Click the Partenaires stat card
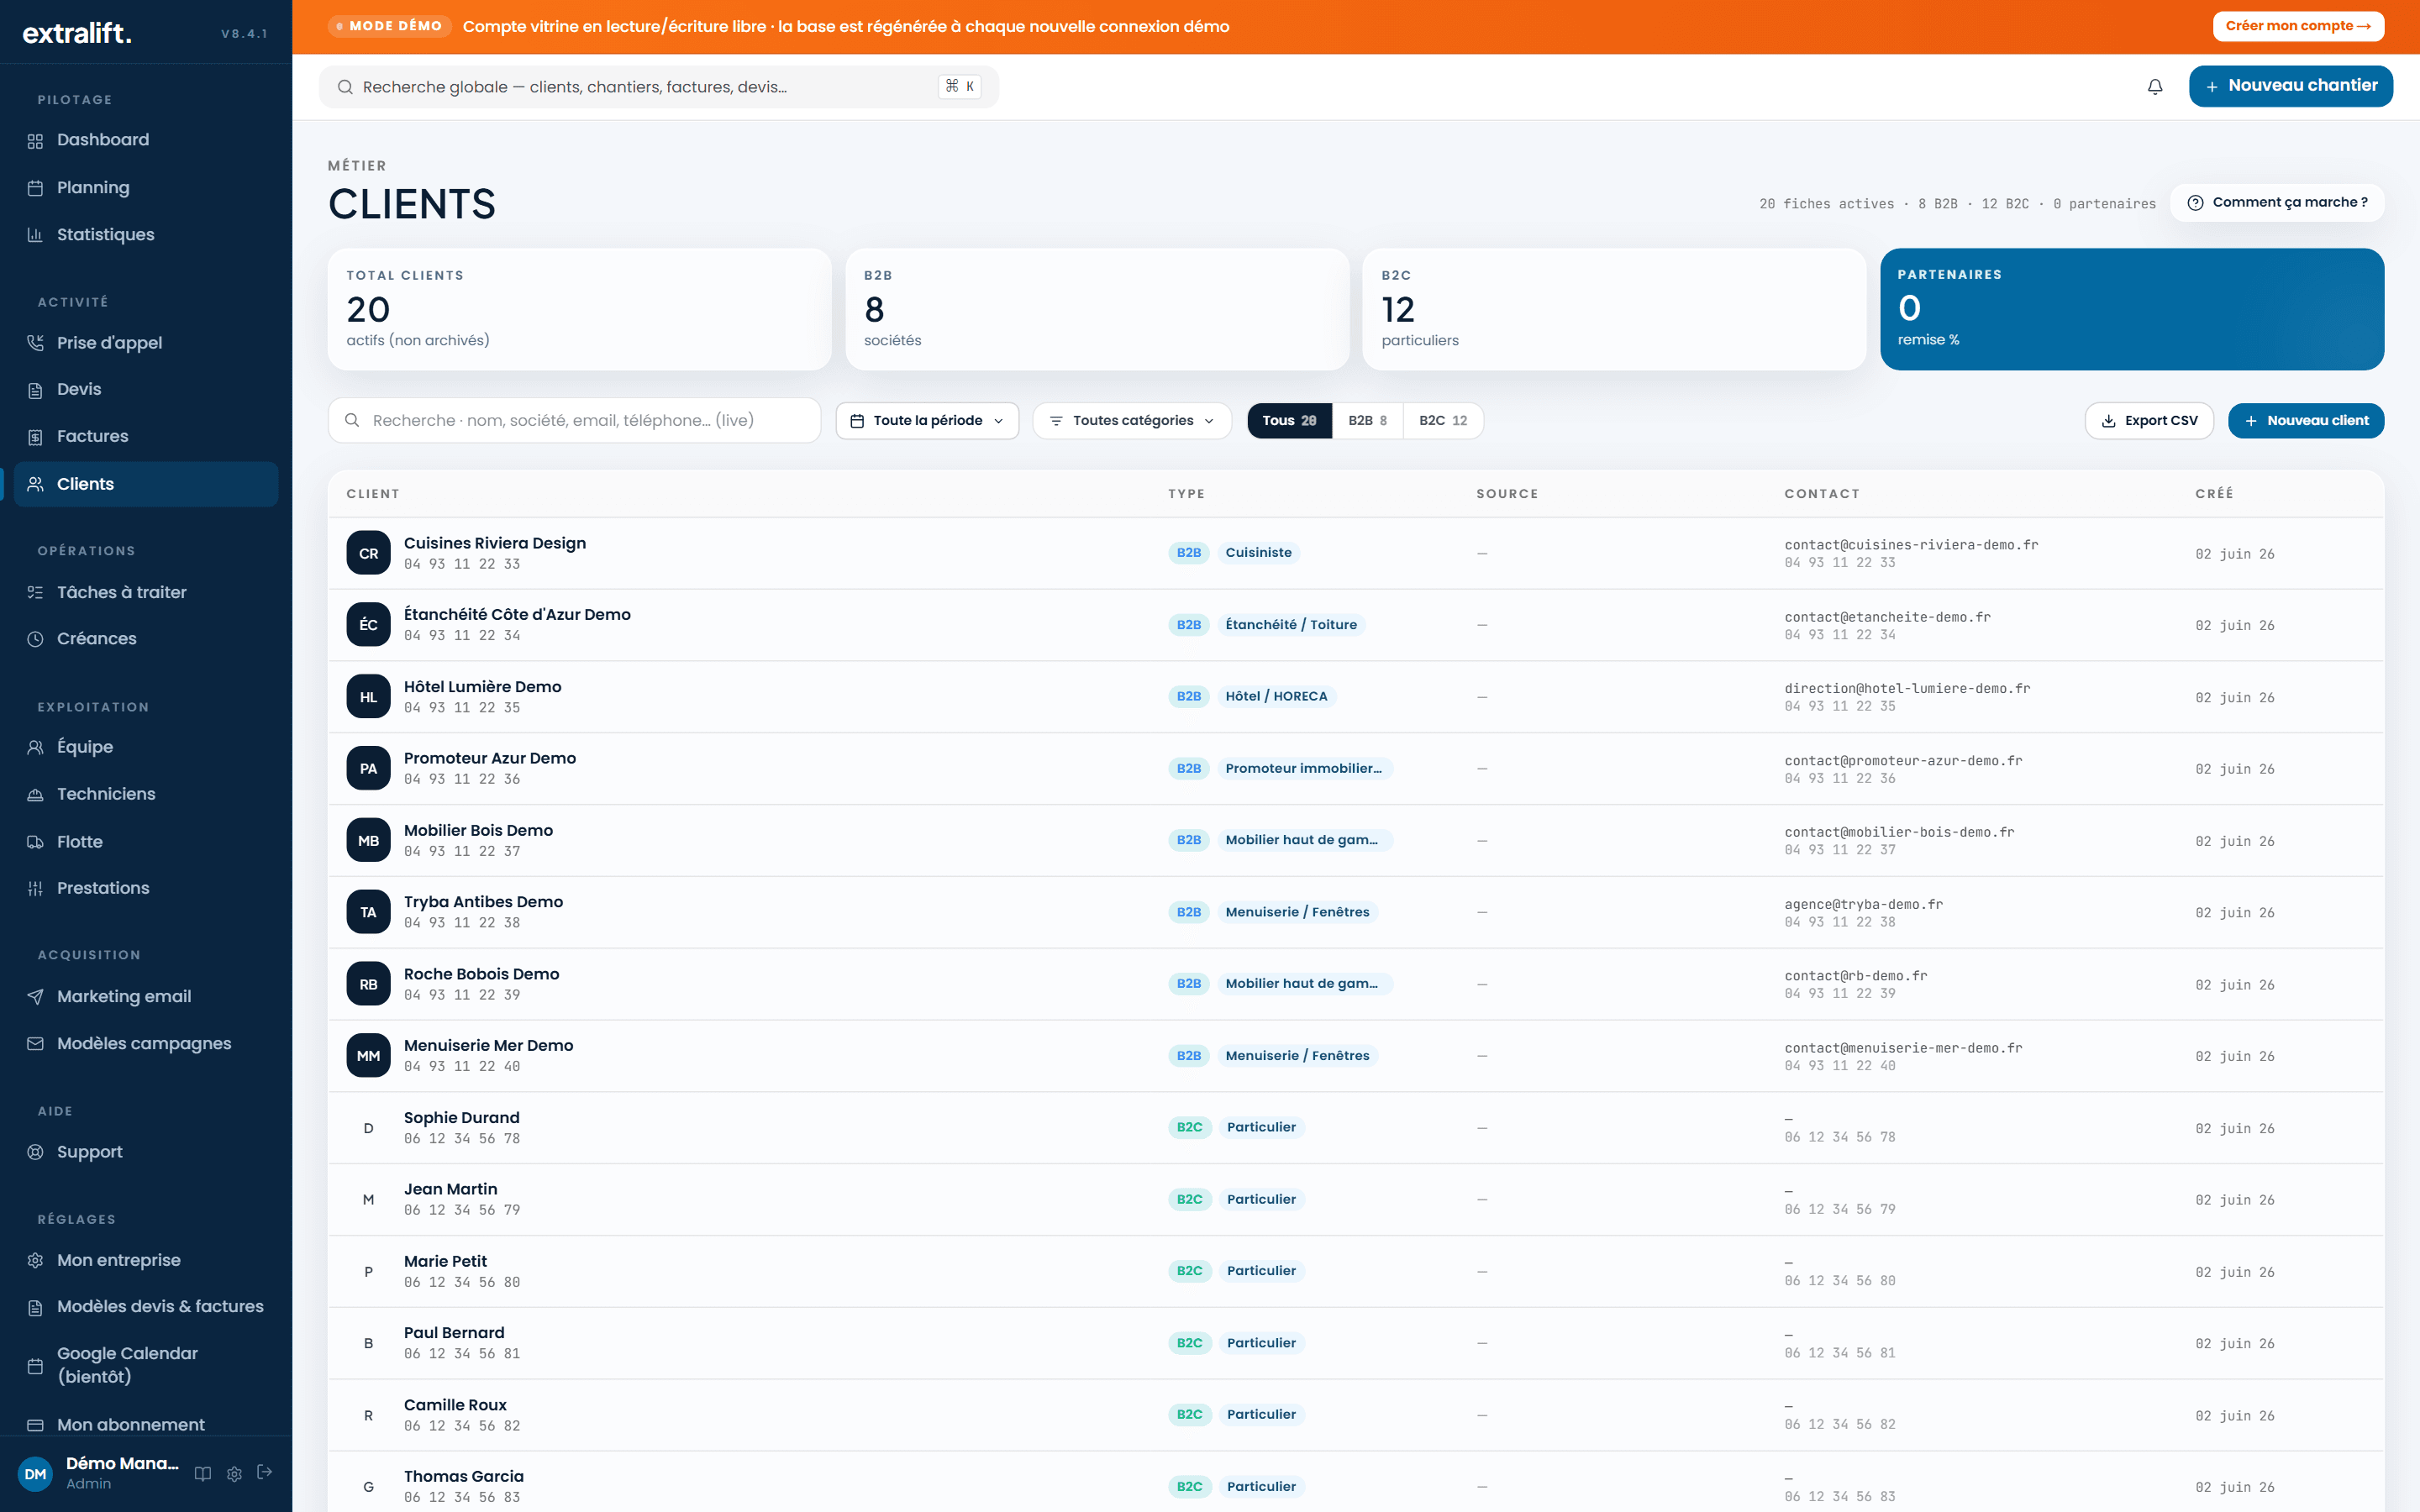The width and height of the screenshot is (2420, 1512). [x=2132, y=309]
